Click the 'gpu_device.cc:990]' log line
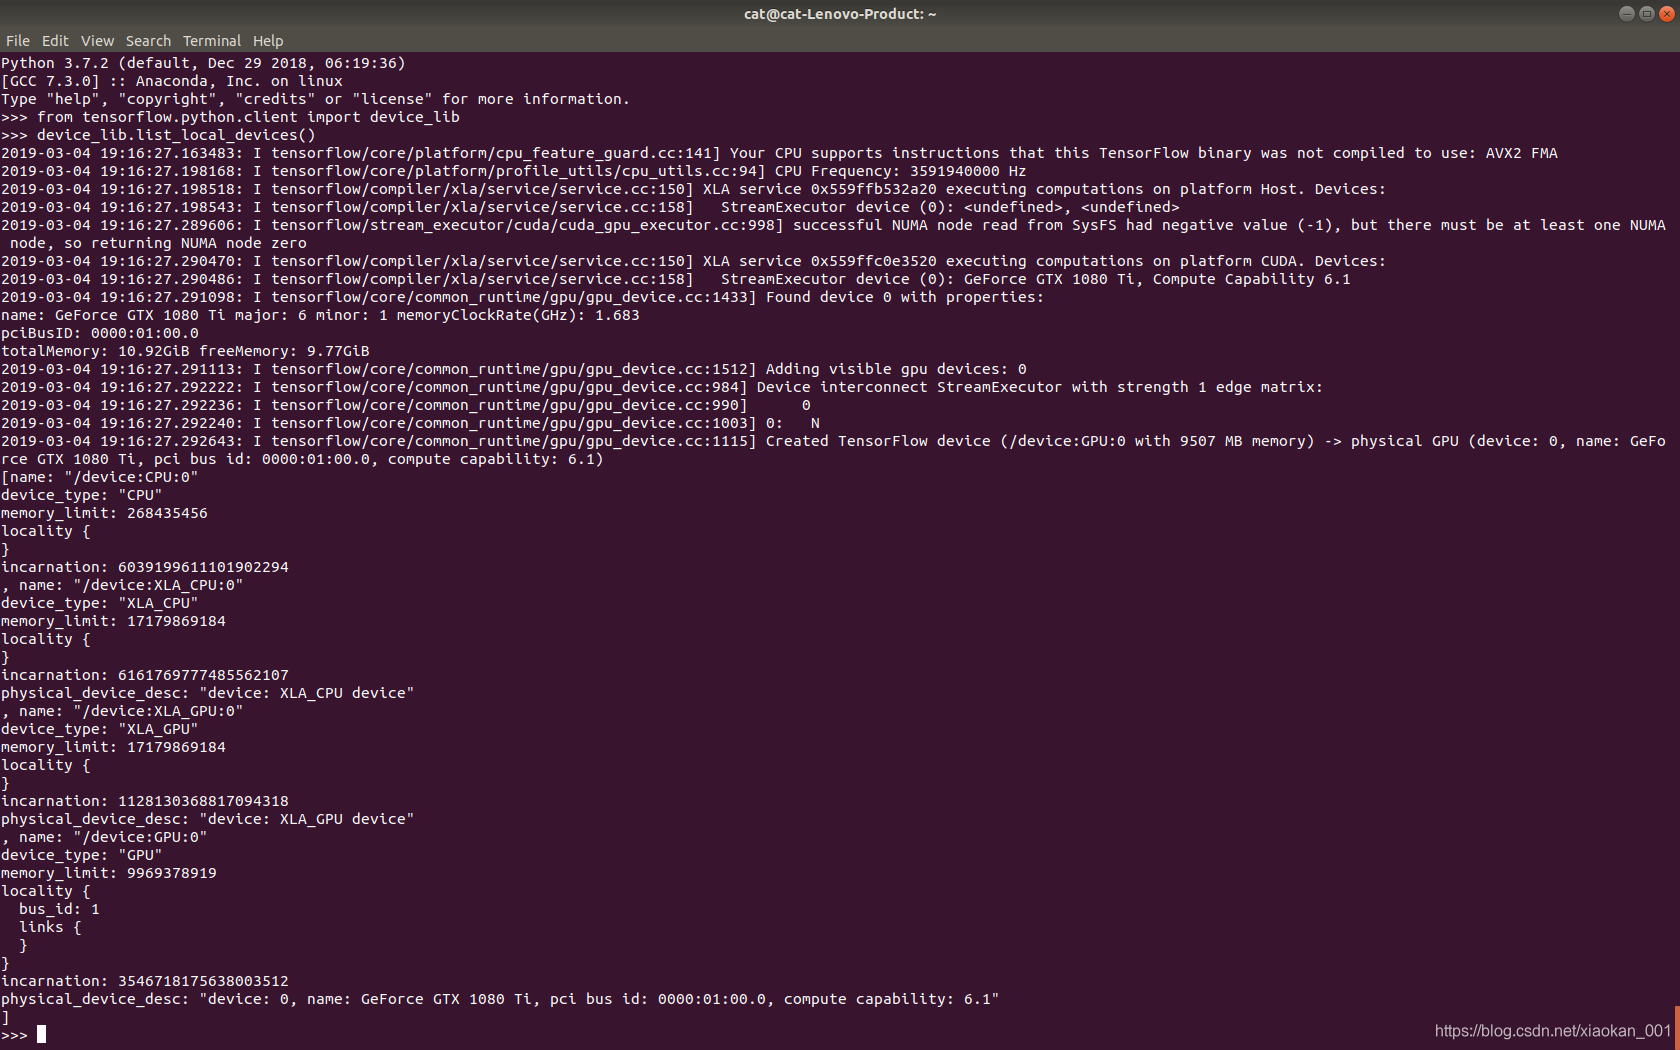The width and height of the screenshot is (1680, 1050). click(x=406, y=405)
